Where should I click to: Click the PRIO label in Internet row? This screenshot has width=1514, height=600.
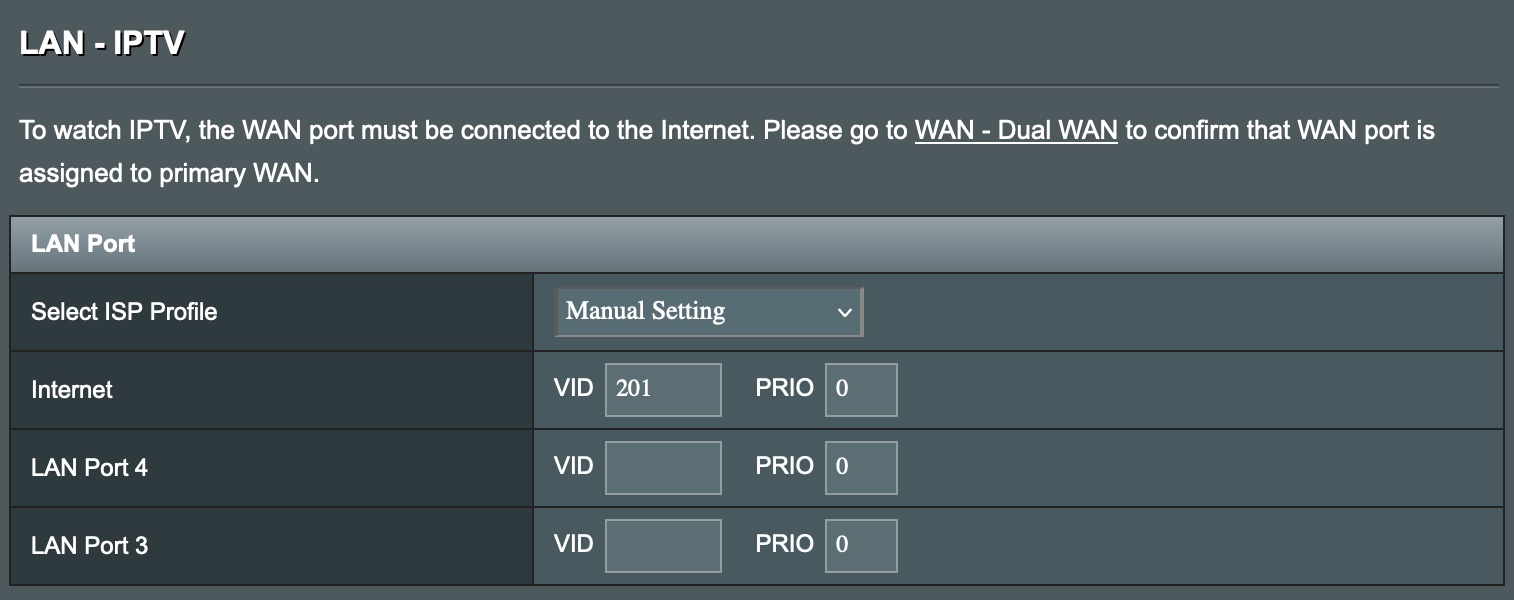point(784,388)
